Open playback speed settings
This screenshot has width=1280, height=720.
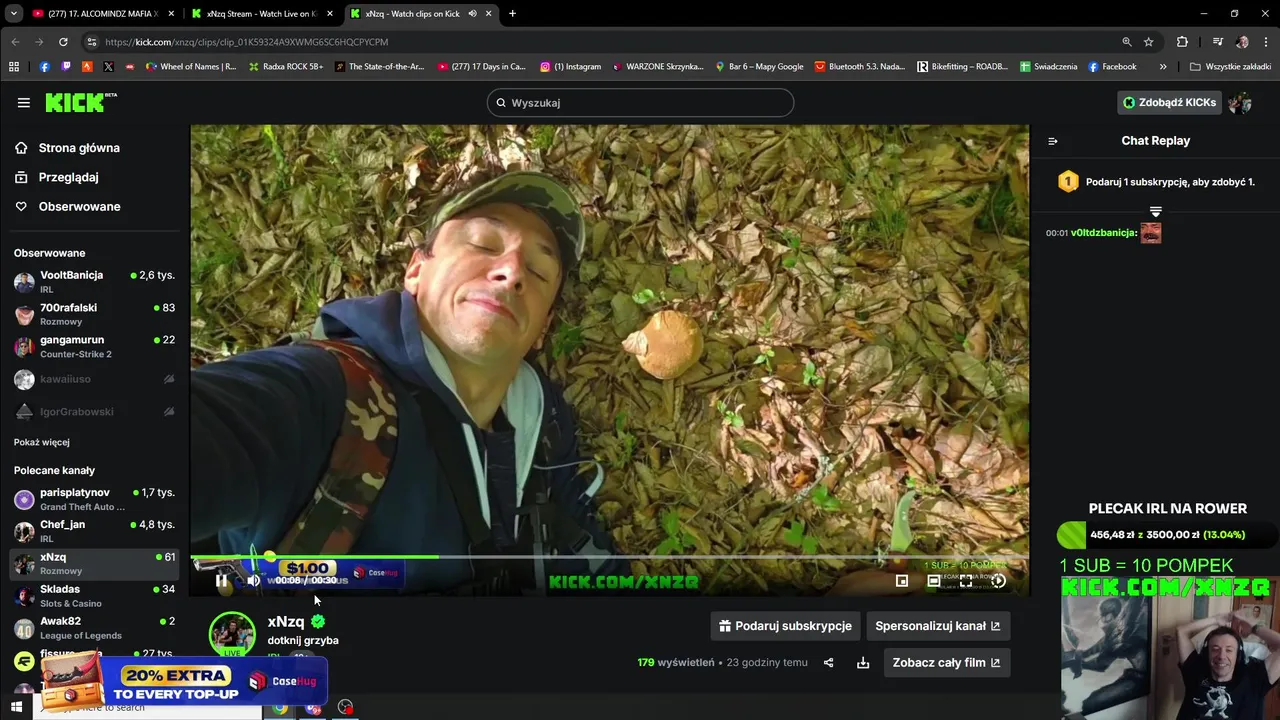(998, 580)
